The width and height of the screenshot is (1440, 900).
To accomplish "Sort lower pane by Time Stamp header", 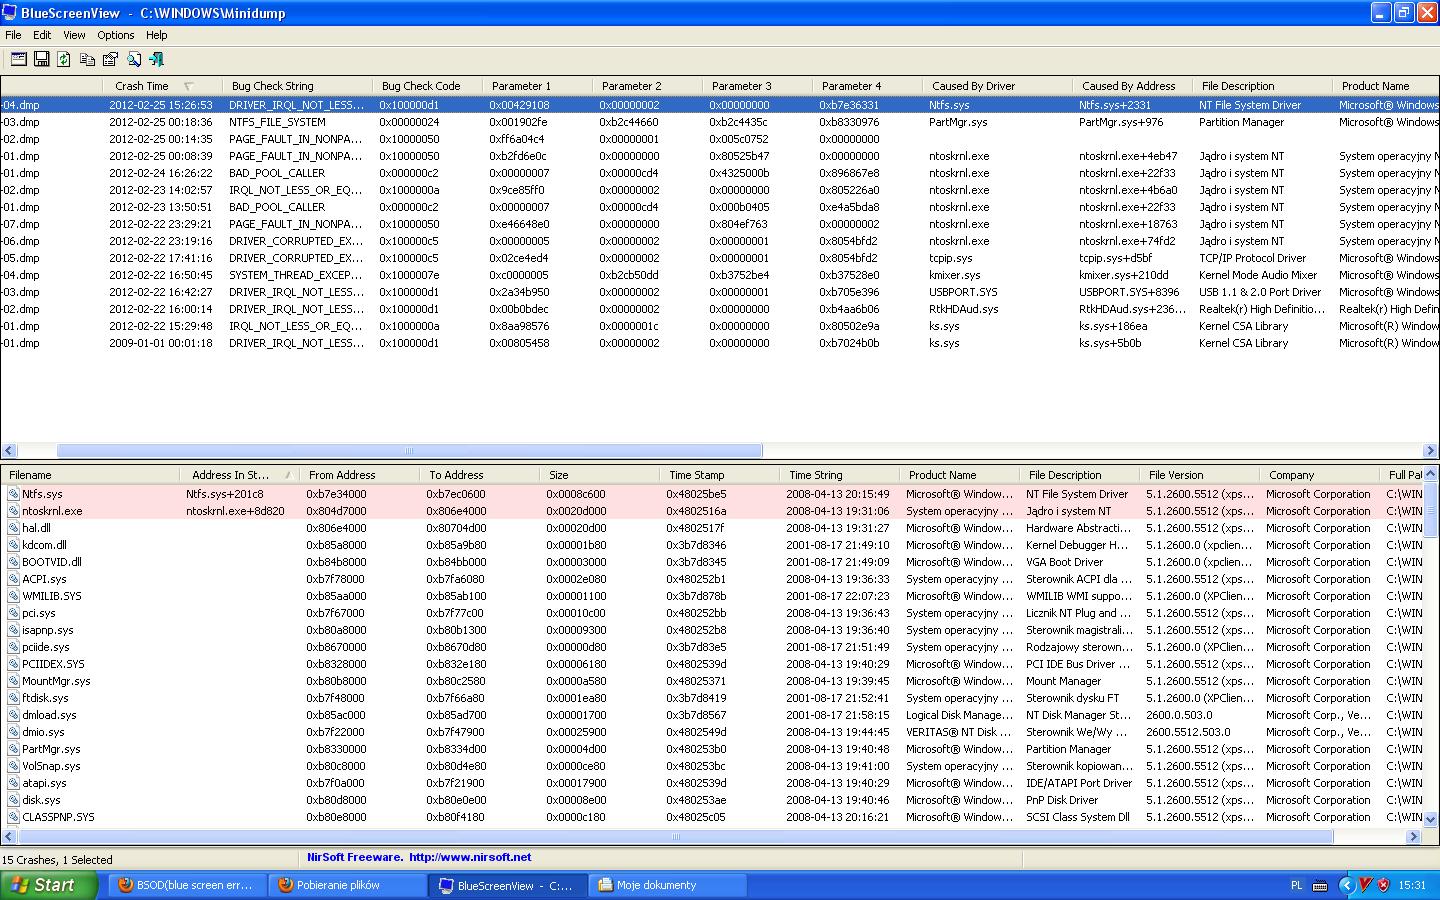I will pos(719,475).
